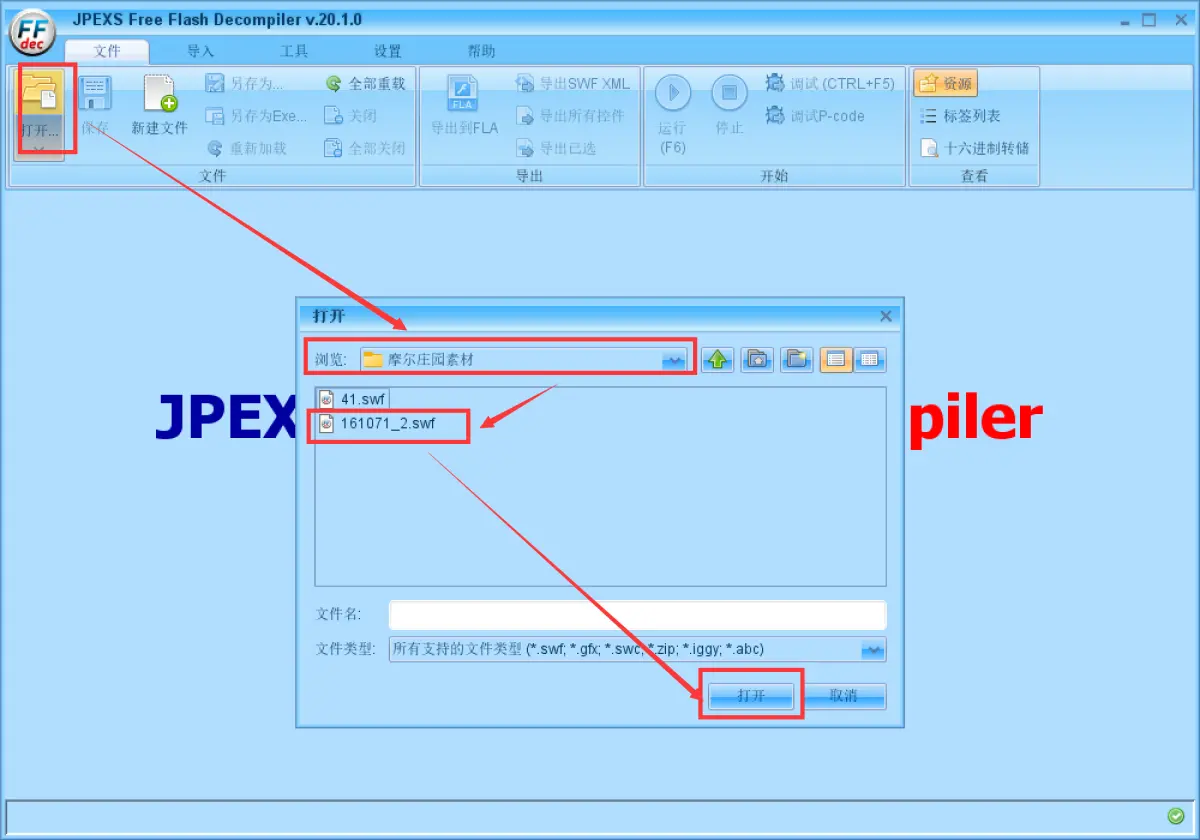
Task: Switch to details table view in the dialog
Action: click(x=870, y=359)
